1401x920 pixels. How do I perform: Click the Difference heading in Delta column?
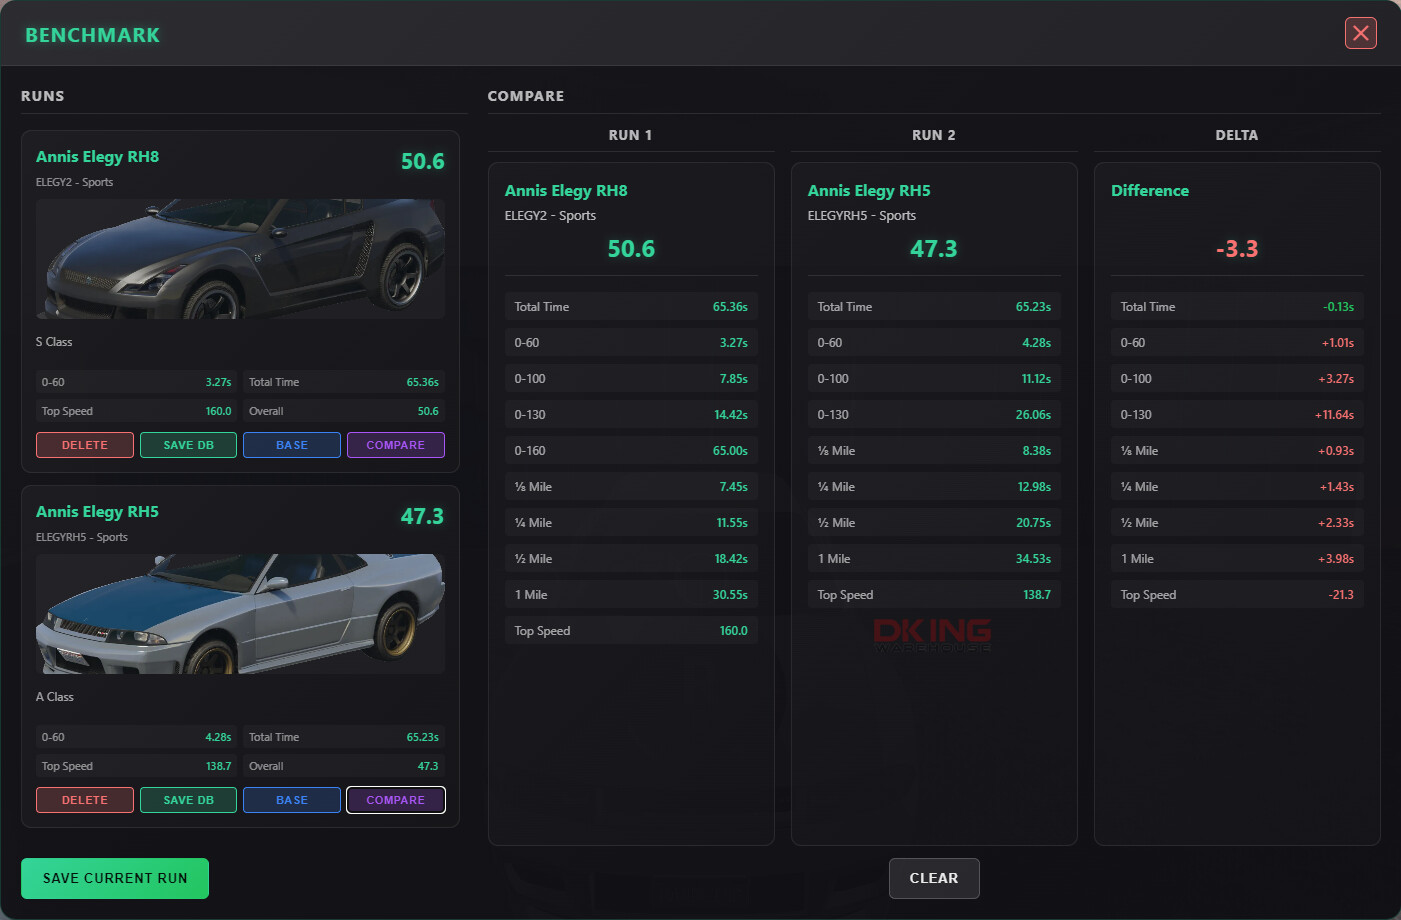point(1150,190)
